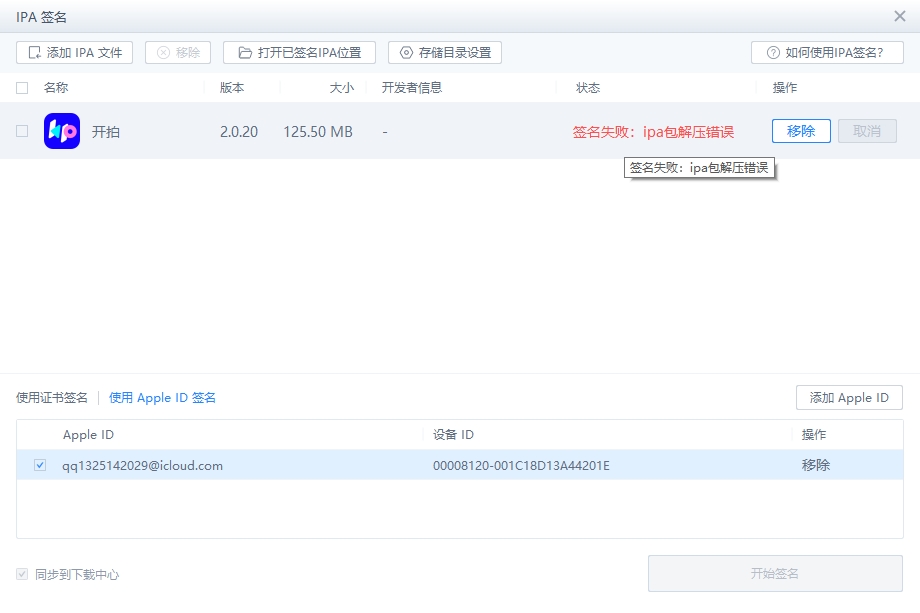The image size is (920, 613).
Task: Click the 版本 column header
Action: click(232, 88)
